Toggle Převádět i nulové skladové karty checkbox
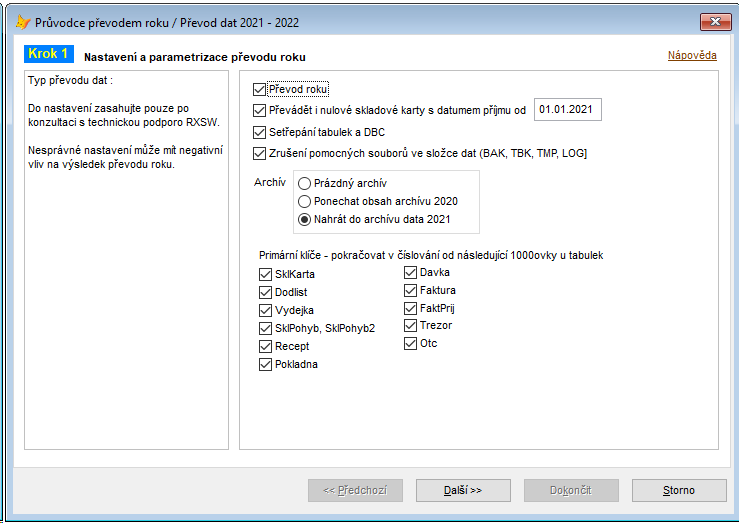The width and height of the screenshot is (739, 523). 259,110
